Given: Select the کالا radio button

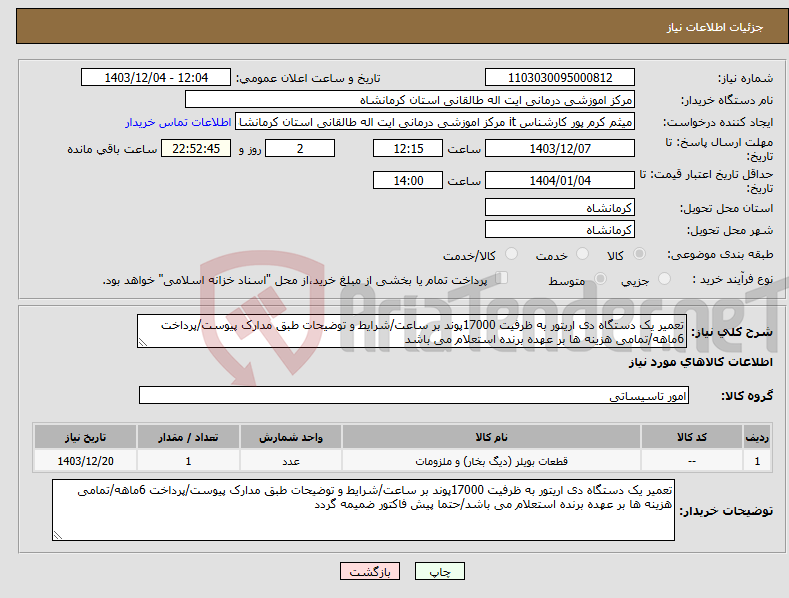Looking at the screenshot, I should pyautogui.click(x=640, y=254).
